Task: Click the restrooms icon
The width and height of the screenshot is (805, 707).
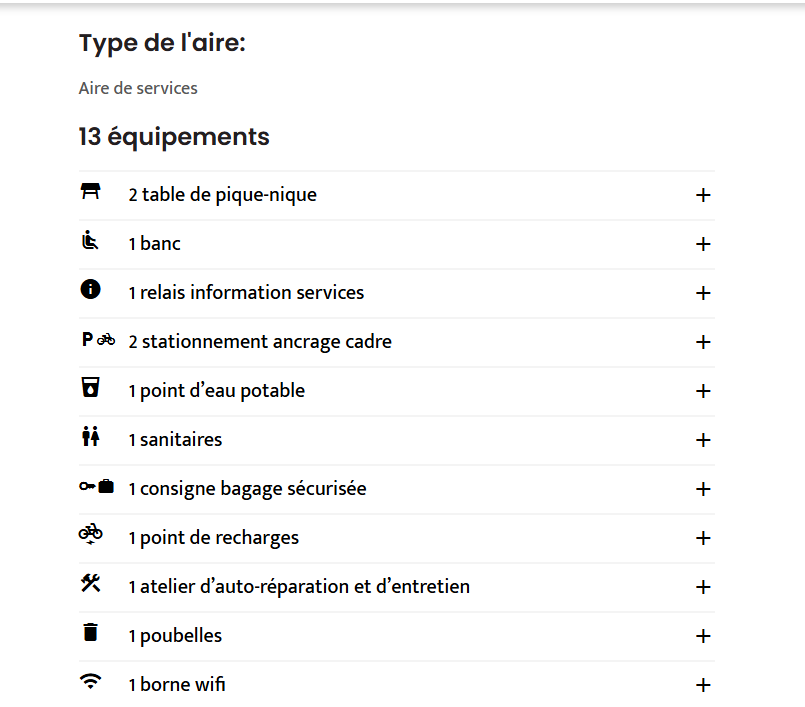Action: coord(91,437)
